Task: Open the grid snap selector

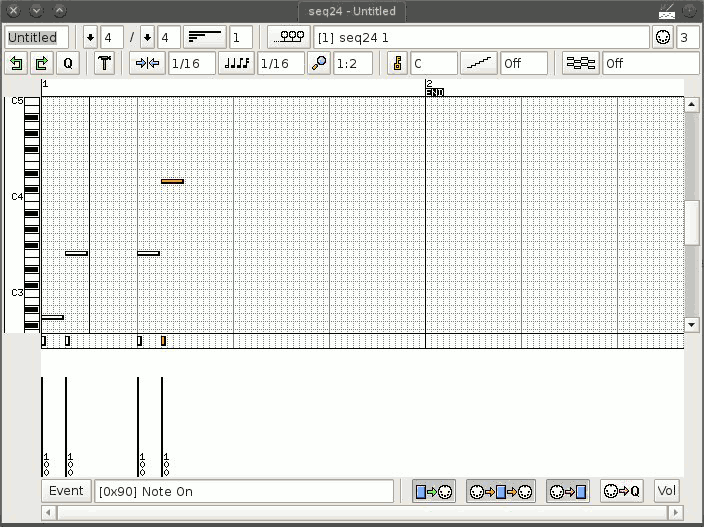Action: coord(147,64)
